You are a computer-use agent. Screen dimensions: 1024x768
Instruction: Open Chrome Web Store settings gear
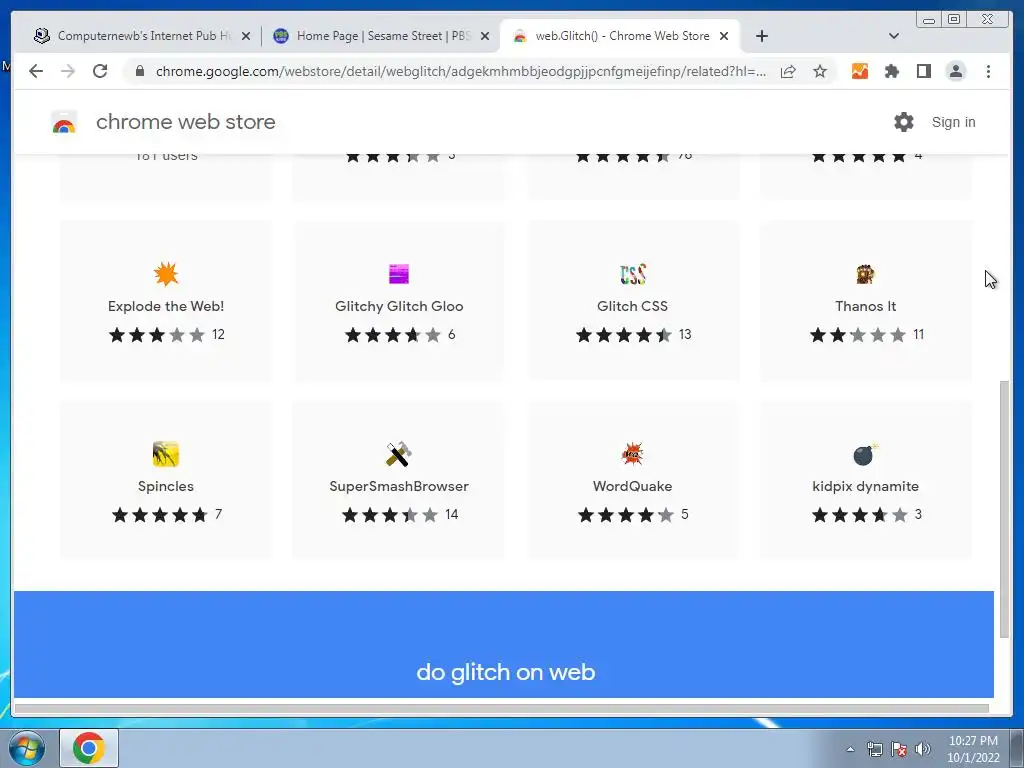coord(903,121)
